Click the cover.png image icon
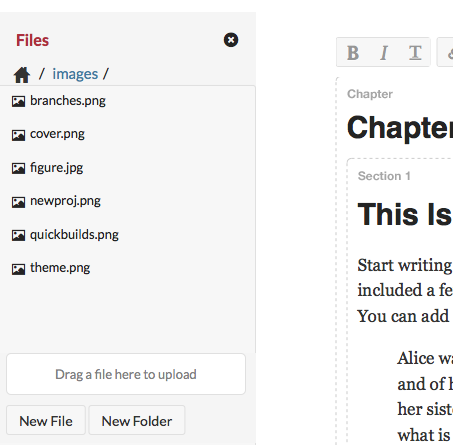 click(18, 135)
